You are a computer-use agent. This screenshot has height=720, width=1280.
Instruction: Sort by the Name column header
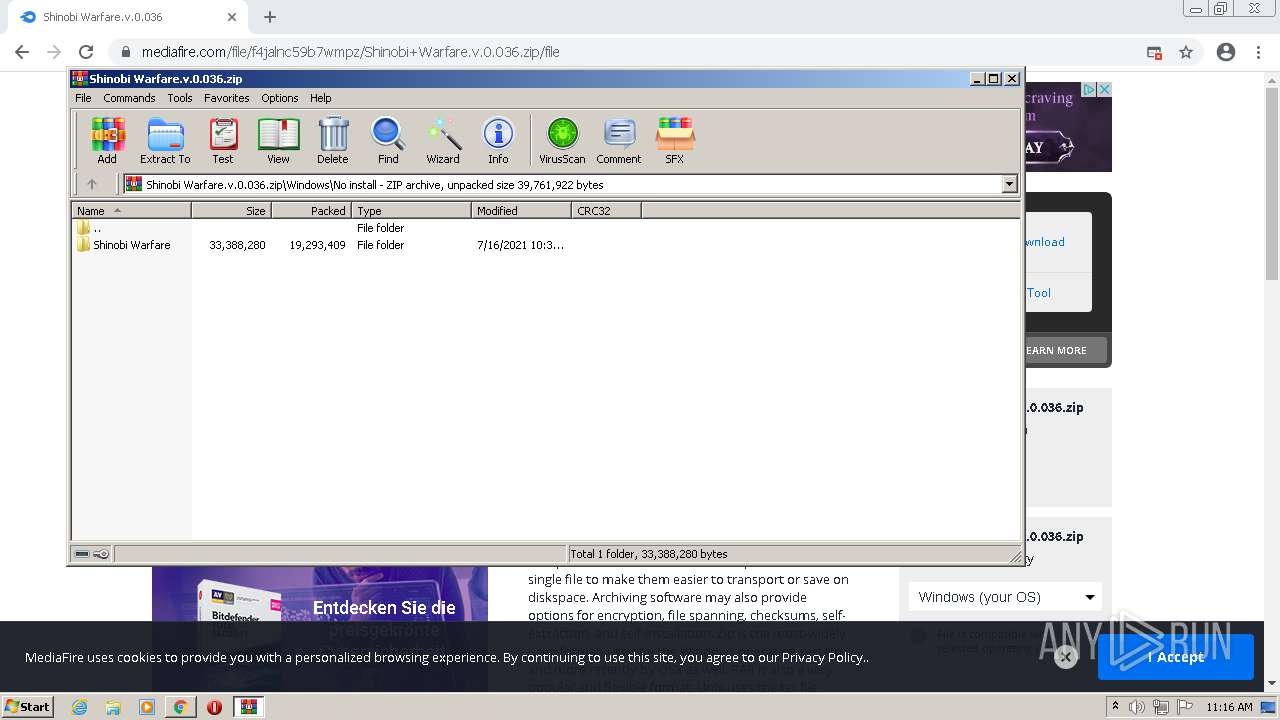(131, 210)
